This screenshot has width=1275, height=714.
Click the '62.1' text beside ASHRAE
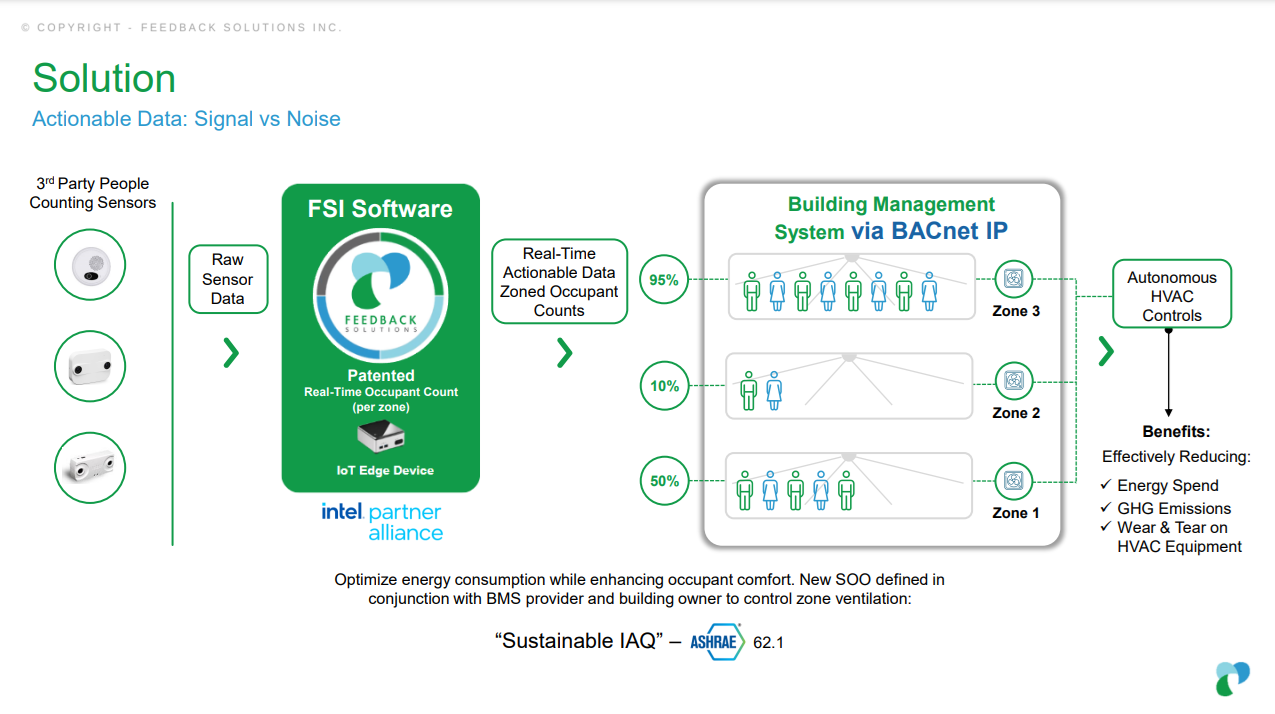768,642
